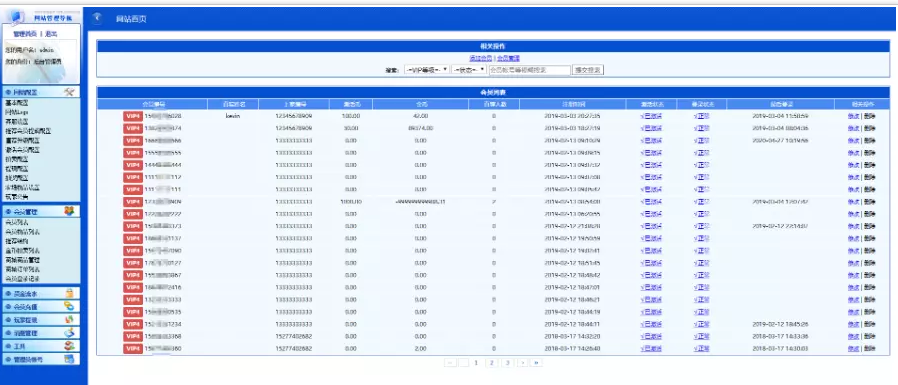The image size is (898, 385).
Task: Click the icon on 工具 section
Action: pos(69,346)
